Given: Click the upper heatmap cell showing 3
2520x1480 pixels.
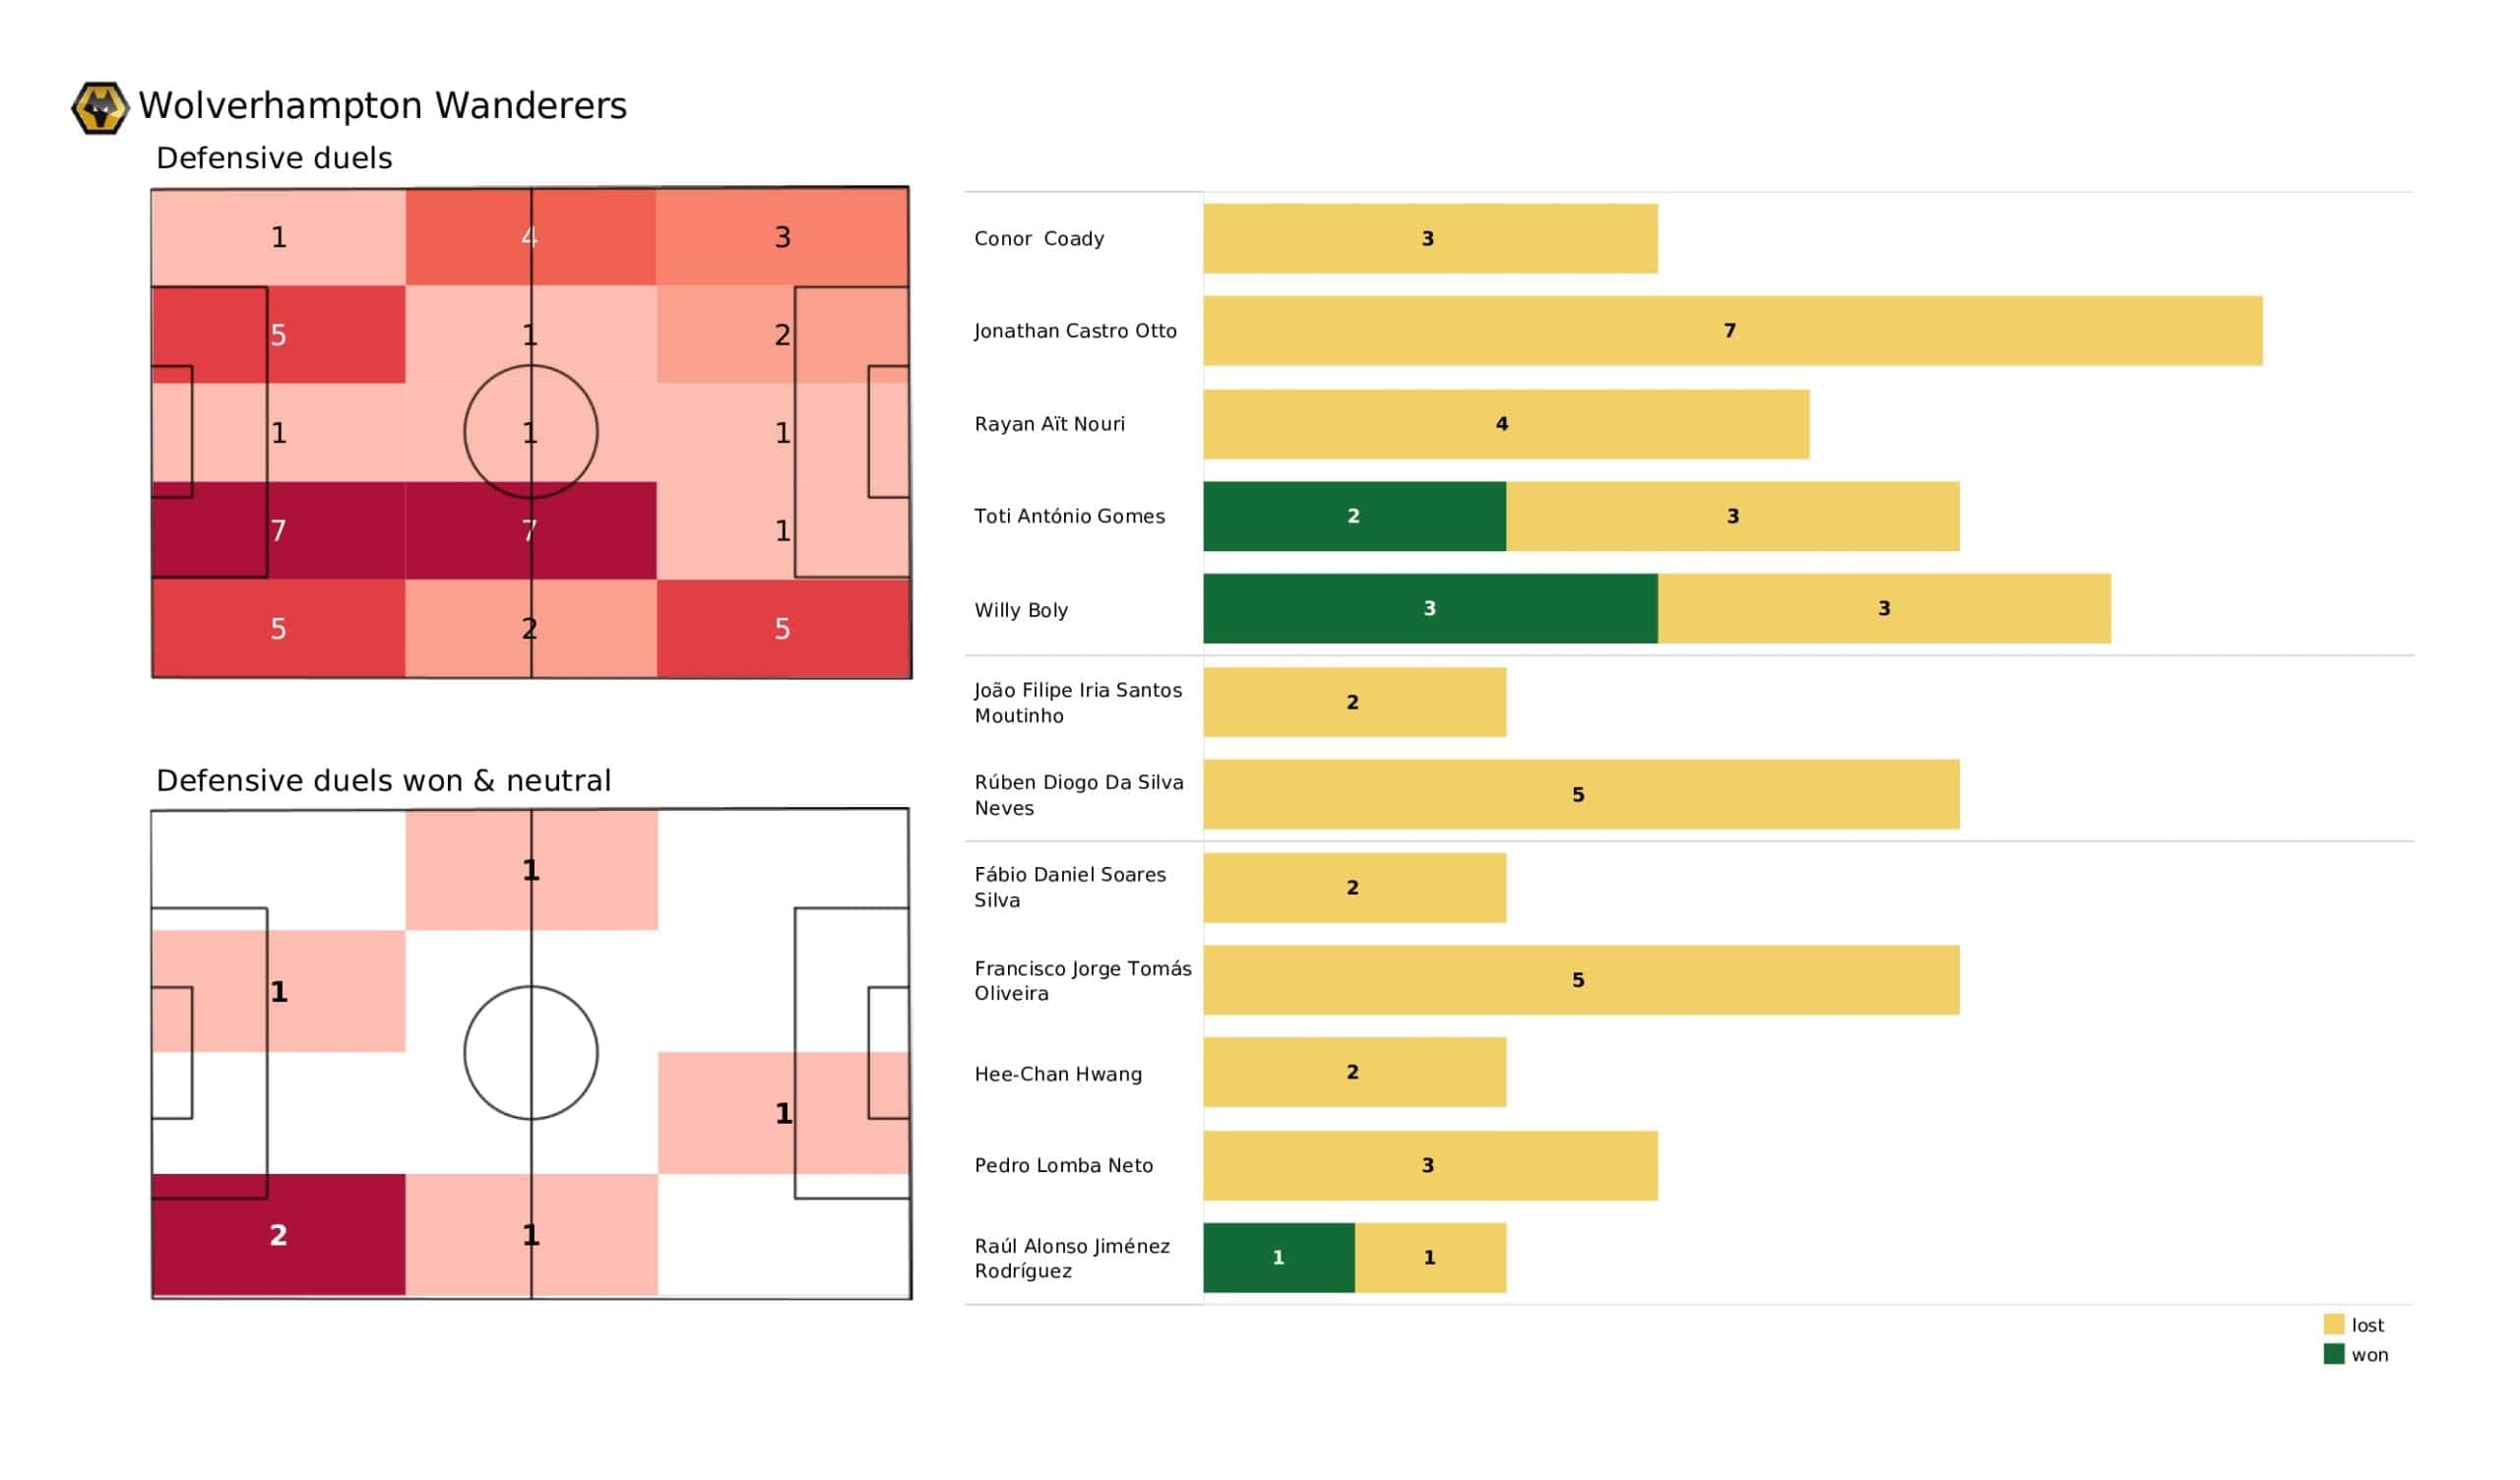Looking at the screenshot, I should (x=782, y=237).
